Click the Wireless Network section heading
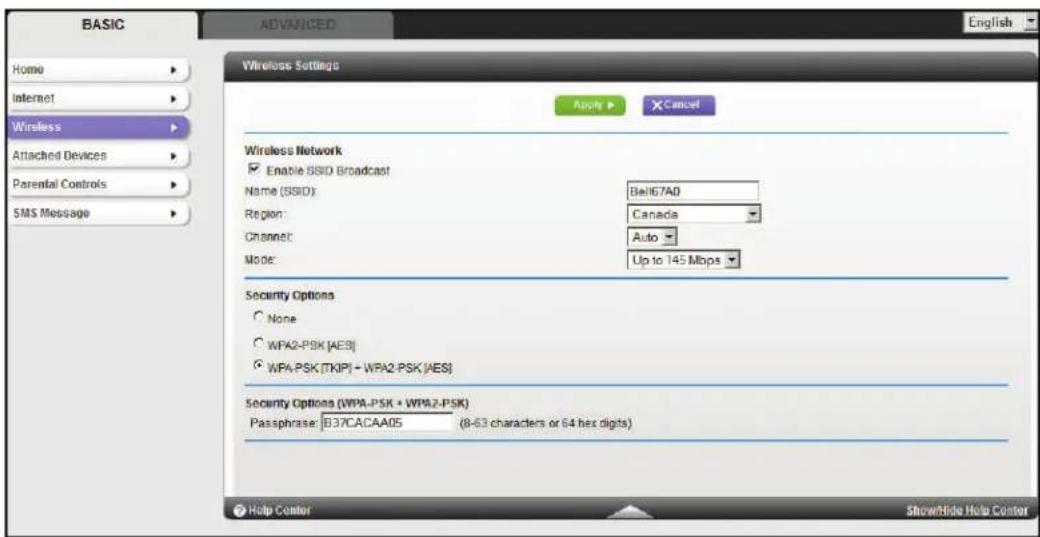 (292, 150)
